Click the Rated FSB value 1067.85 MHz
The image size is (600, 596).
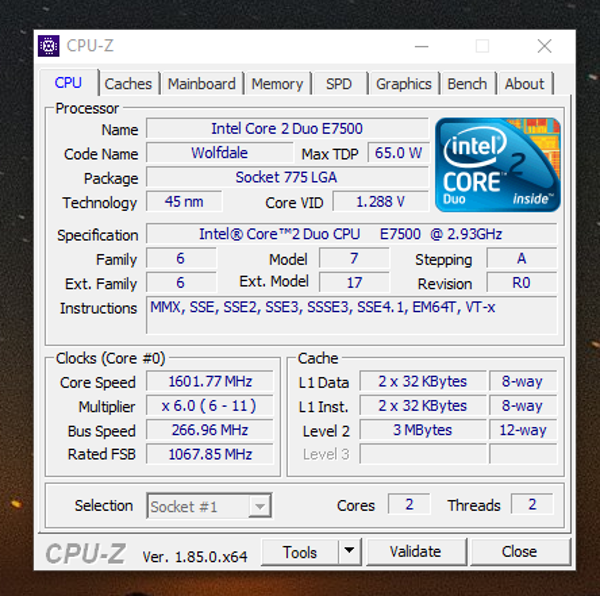point(210,454)
